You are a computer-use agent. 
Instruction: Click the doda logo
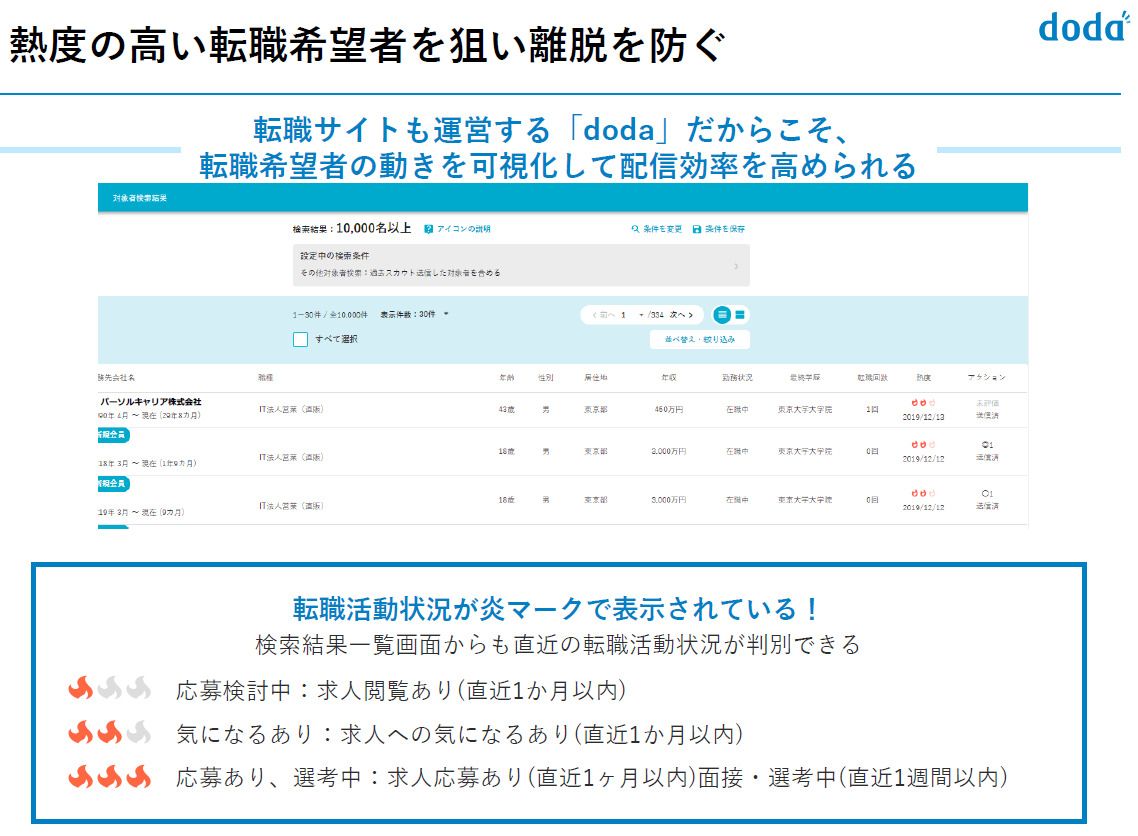[1084, 28]
